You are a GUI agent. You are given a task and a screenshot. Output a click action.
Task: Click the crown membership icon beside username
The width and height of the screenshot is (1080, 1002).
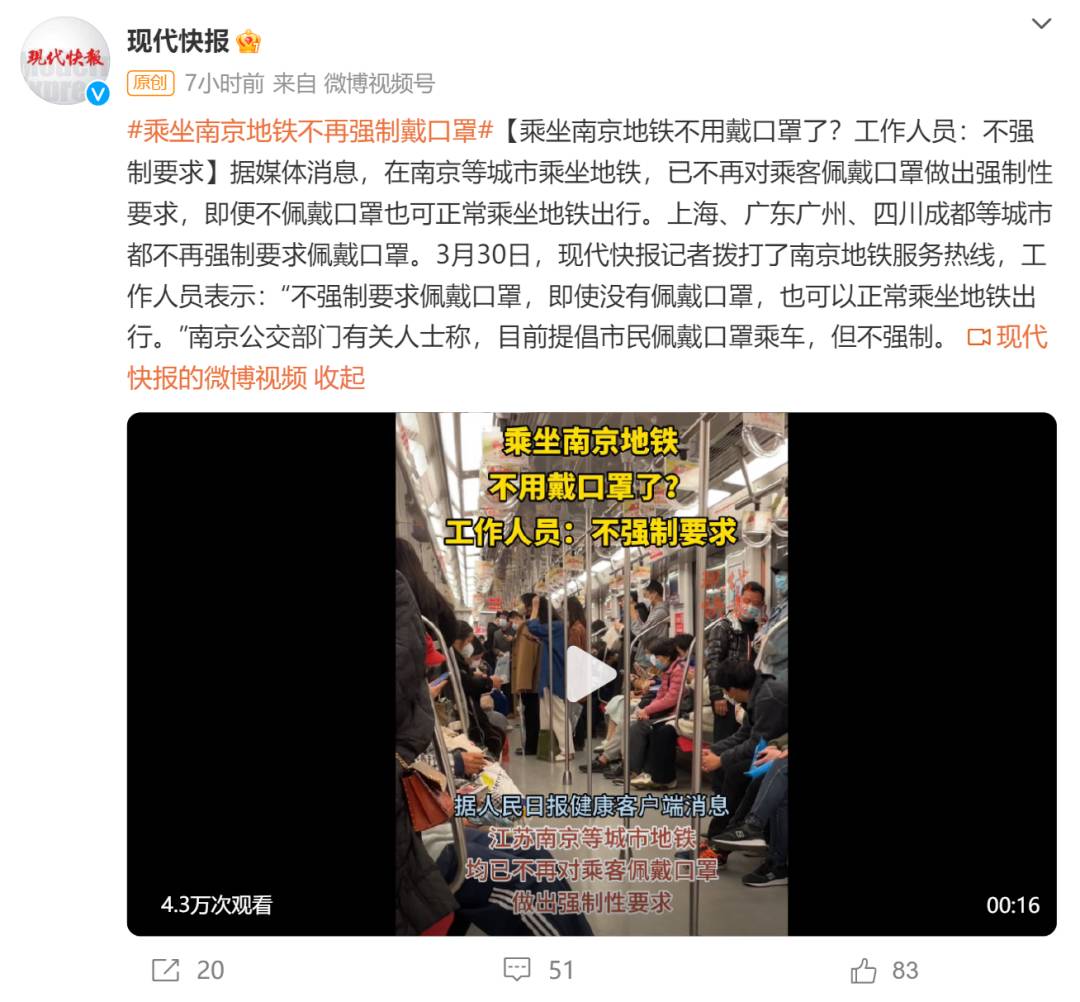(x=248, y=42)
